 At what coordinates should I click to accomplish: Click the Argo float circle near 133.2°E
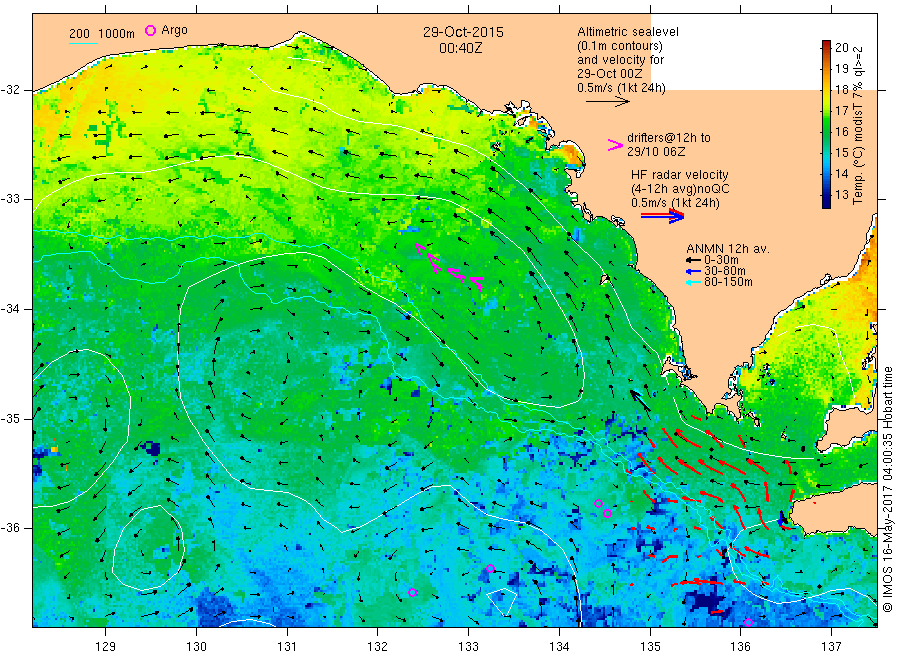click(x=490, y=569)
